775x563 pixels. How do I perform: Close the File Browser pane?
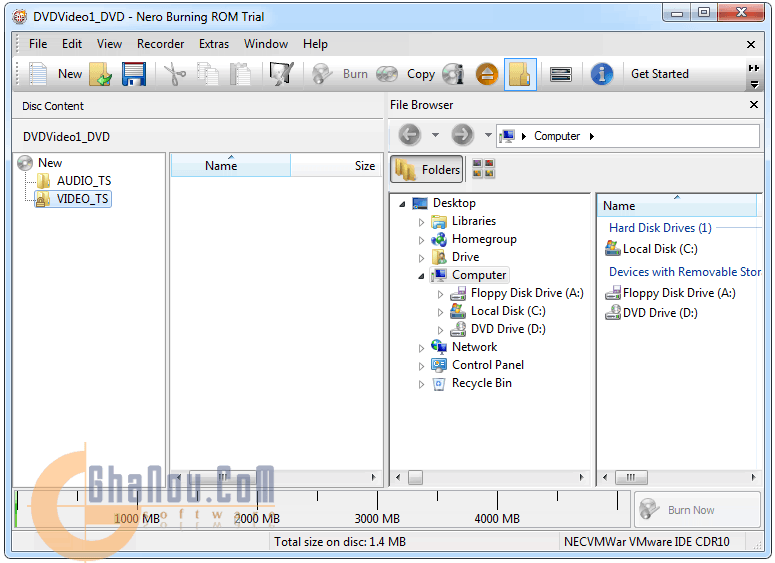(754, 105)
